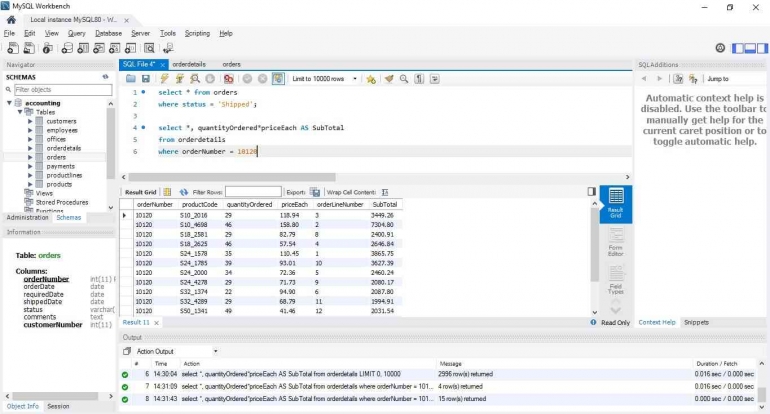Open the Query menu
The height and width of the screenshot is (414, 770).
(x=76, y=33)
